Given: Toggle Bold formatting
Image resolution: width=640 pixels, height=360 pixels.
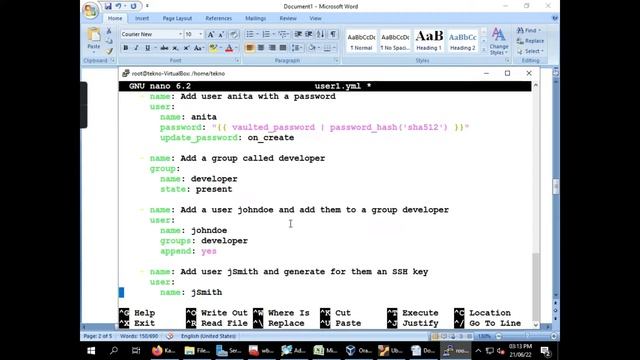Looking at the screenshot, I should (126, 48).
